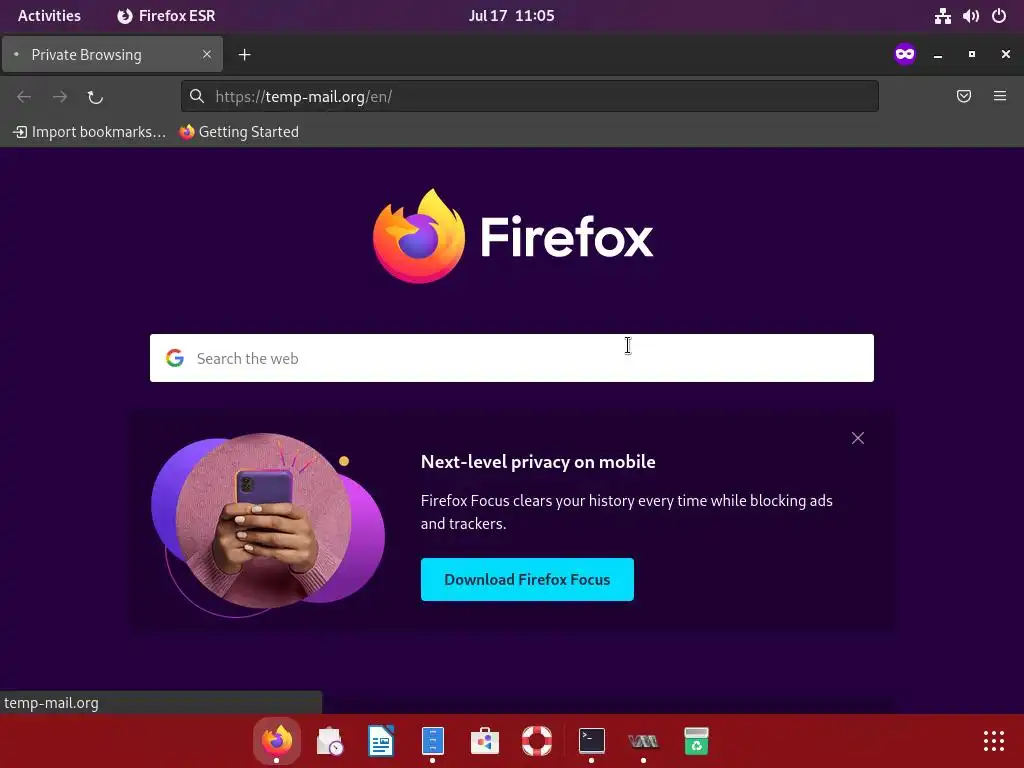Minimize the Firefox window
The width and height of the screenshot is (1024, 768).
[938, 55]
